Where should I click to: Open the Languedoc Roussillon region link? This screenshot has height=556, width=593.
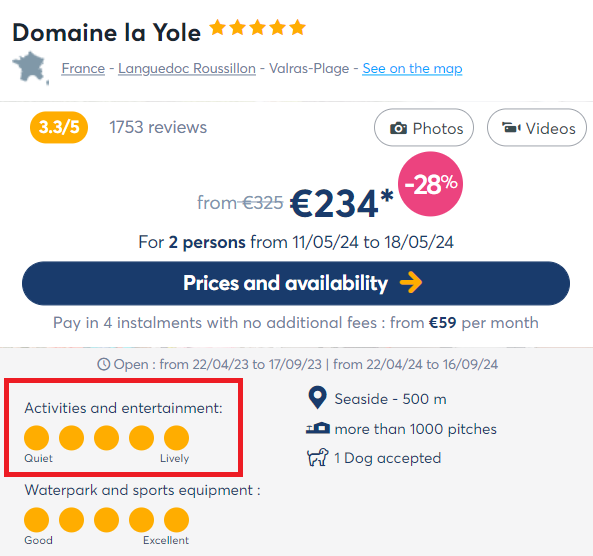pyautogui.click(x=187, y=68)
